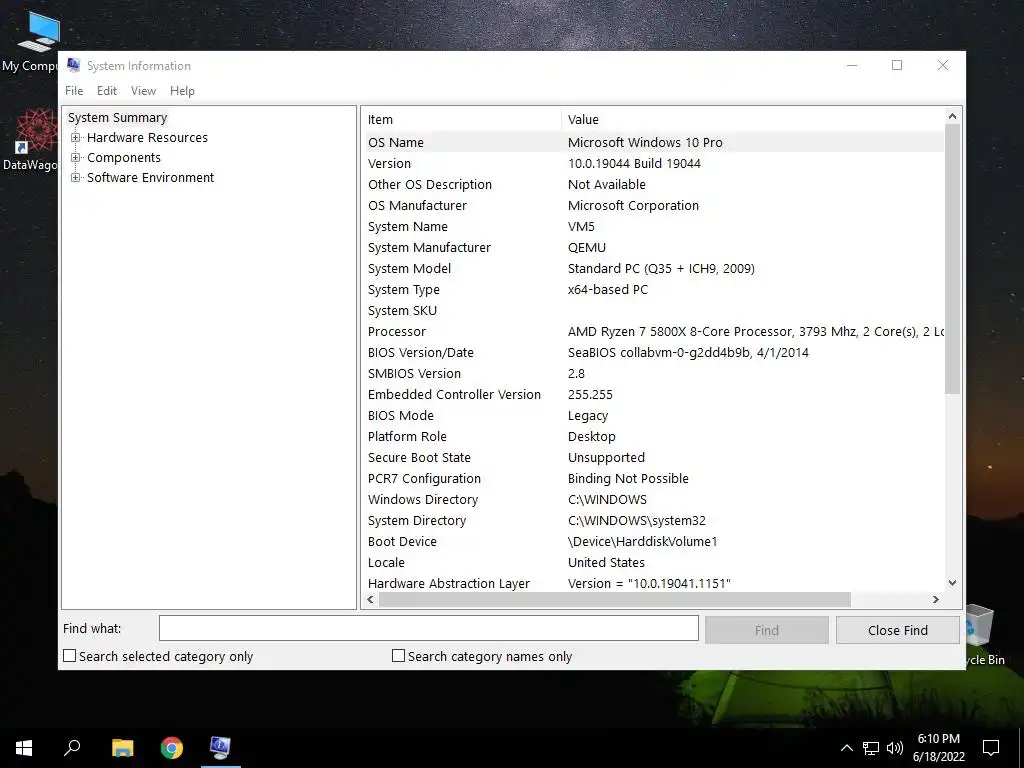Screen dimensions: 1024x768
Task: Click System Information title bar icon
Action: 74,65
